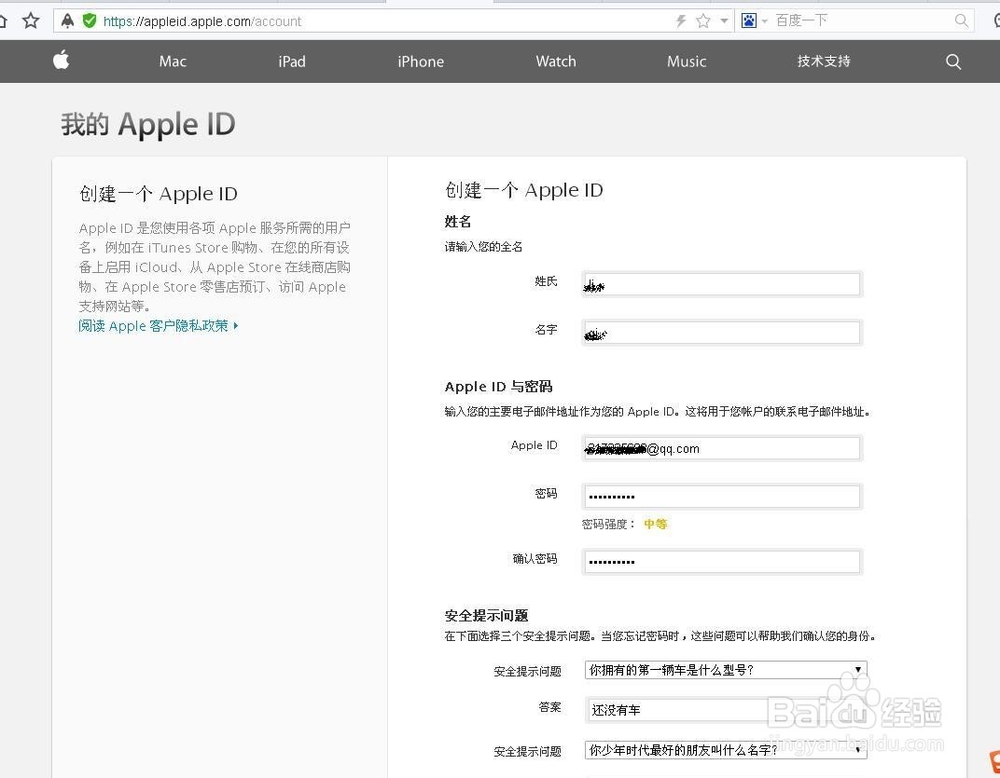Screen dimensions: 1000x778
Task: Open the search on the Apple navigation bar
Action: [952, 61]
